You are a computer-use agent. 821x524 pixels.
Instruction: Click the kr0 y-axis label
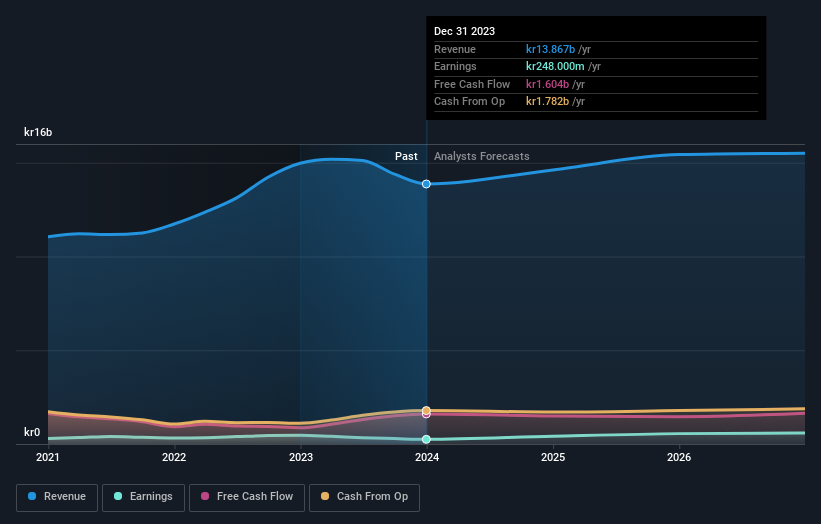(32, 432)
